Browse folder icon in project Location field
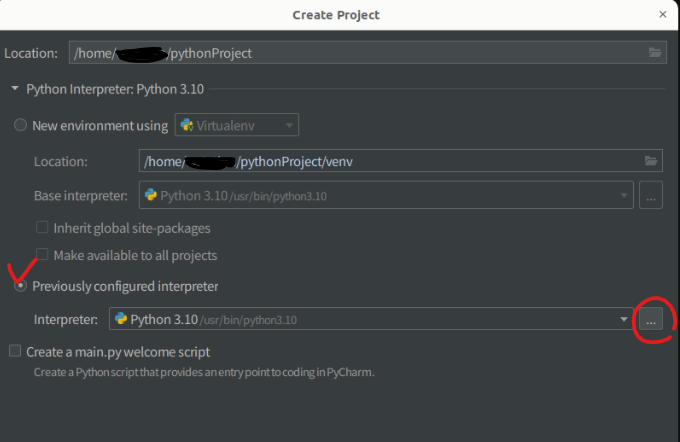Viewport: 680px width, 442px height. (x=655, y=53)
